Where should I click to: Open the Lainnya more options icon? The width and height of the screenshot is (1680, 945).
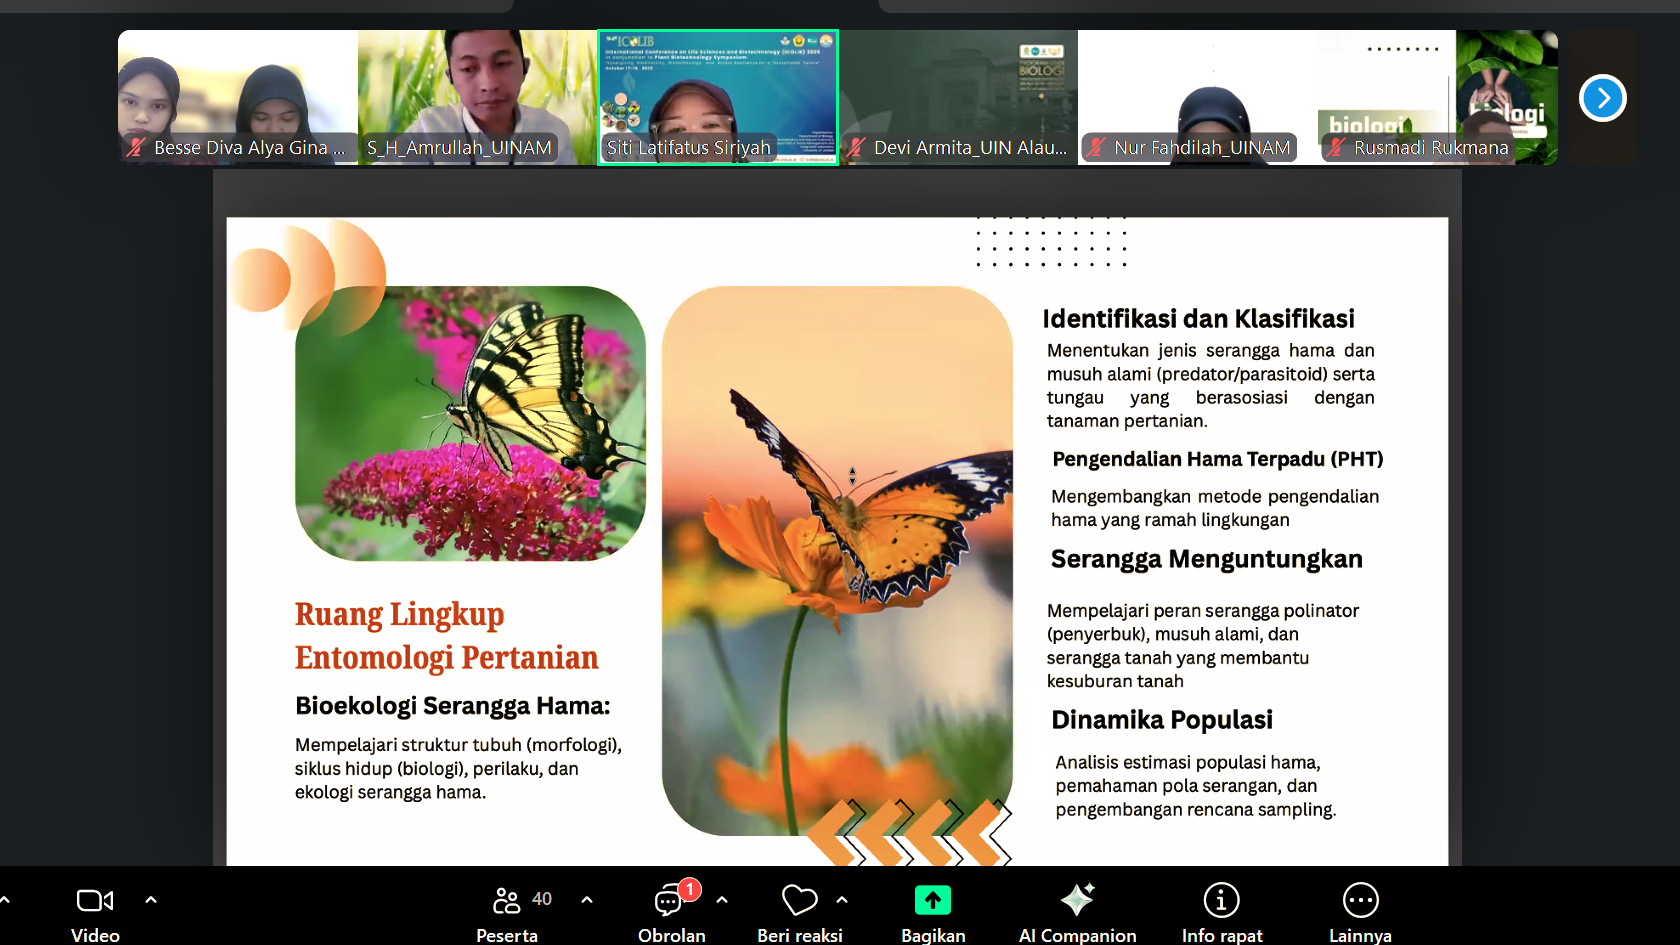point(1360,900)
